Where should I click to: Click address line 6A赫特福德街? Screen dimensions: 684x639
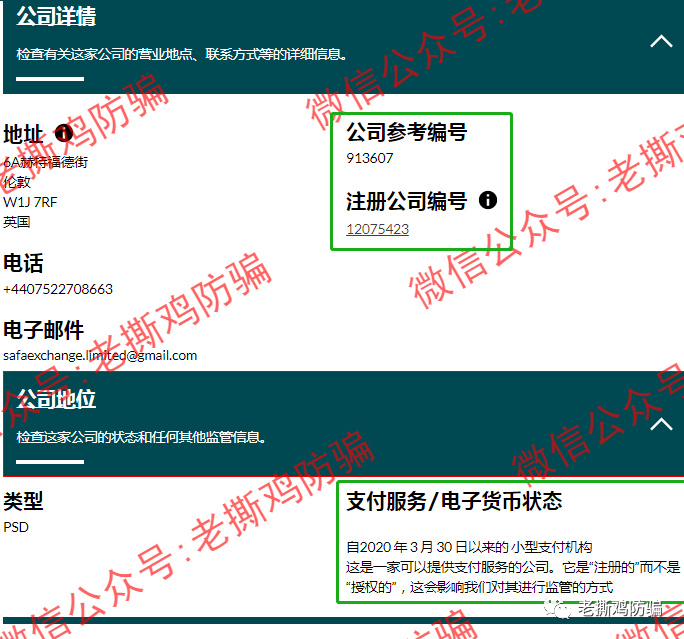point(45,162)
